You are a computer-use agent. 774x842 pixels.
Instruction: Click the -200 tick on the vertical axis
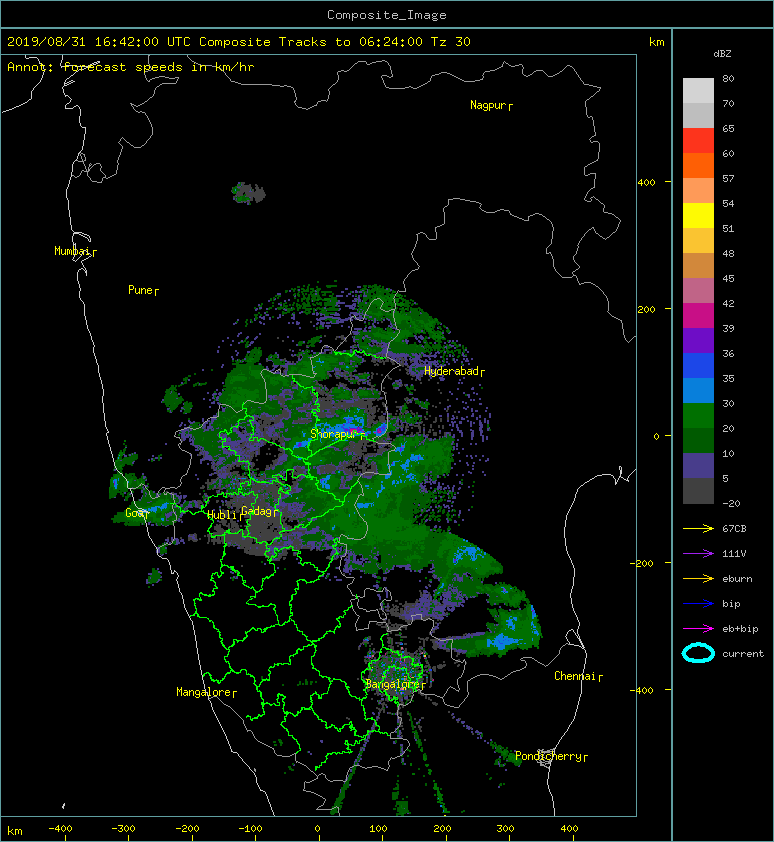click(642, 563)
